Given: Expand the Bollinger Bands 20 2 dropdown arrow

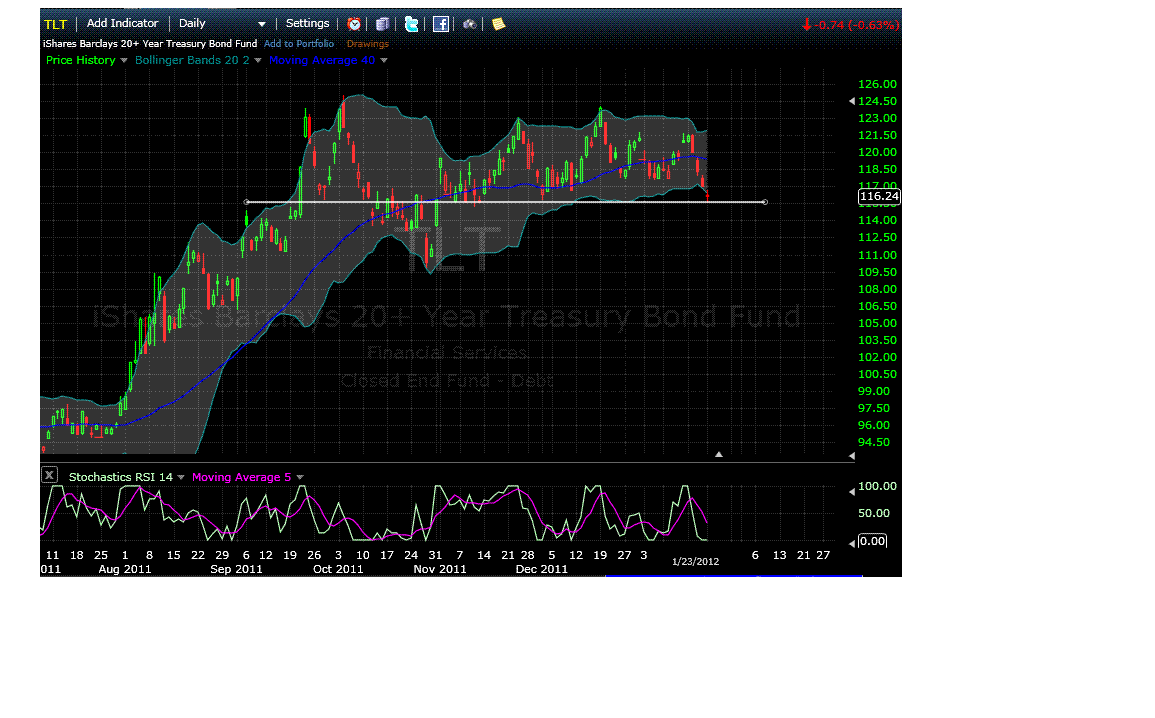Looking at the screenshot, I should [258, 60].
